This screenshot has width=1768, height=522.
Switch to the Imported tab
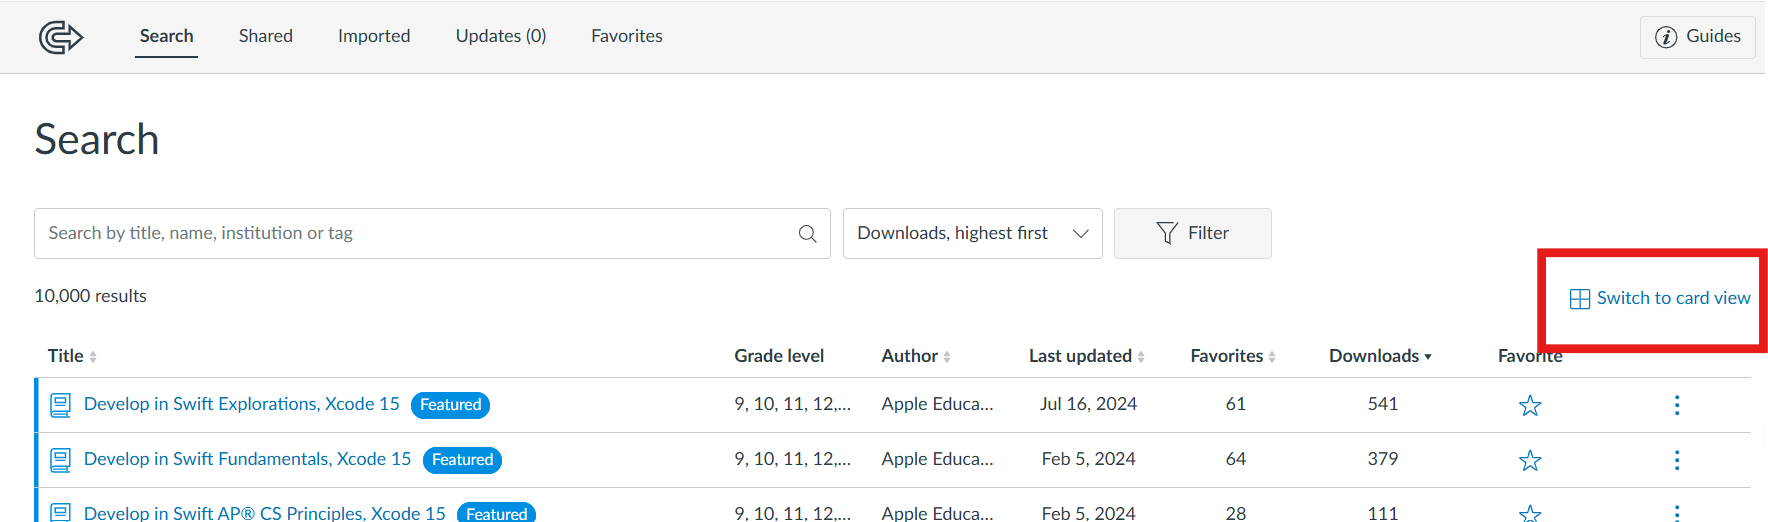374,36
